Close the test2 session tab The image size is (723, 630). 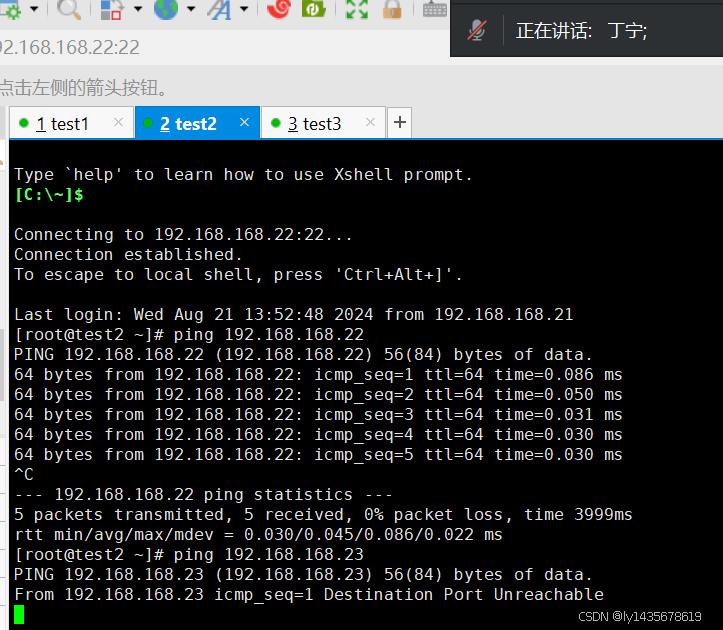pyautogui.click(x=244, y=122)
